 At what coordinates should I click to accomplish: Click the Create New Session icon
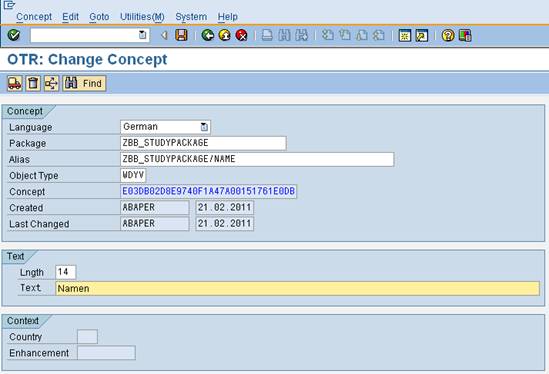(x=405, y=35)
